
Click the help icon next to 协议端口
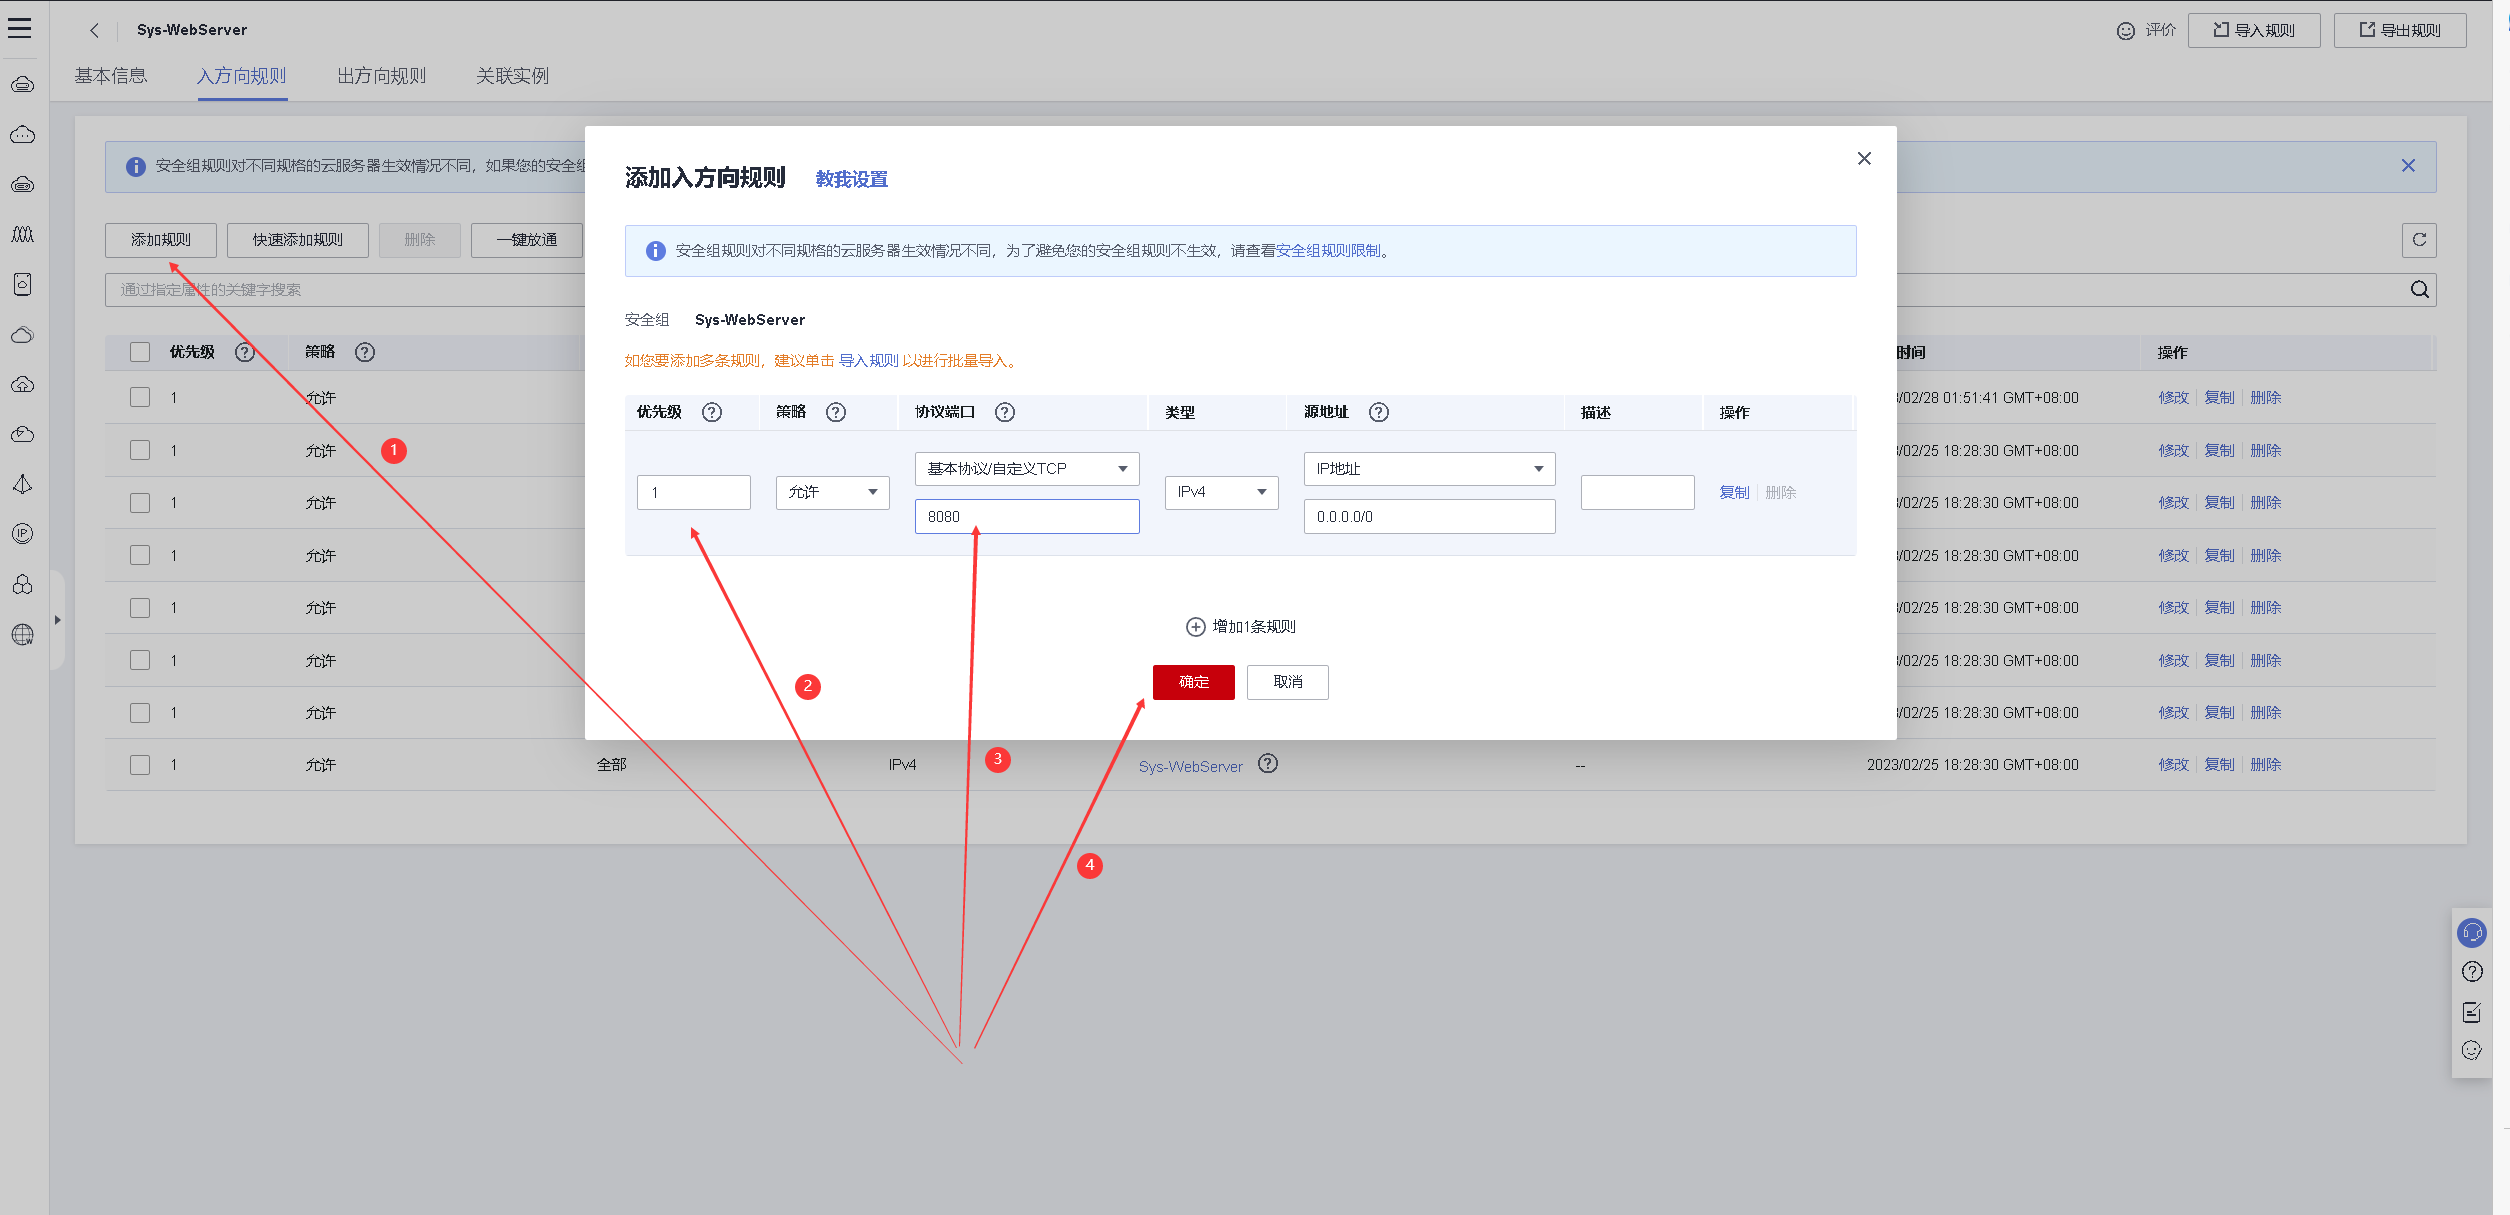[1004, 412]
